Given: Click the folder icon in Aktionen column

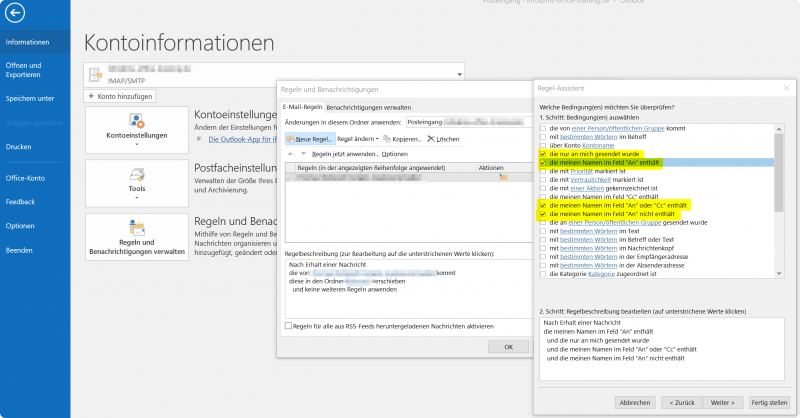Looking at the screenshot, I should coord(504,177).
